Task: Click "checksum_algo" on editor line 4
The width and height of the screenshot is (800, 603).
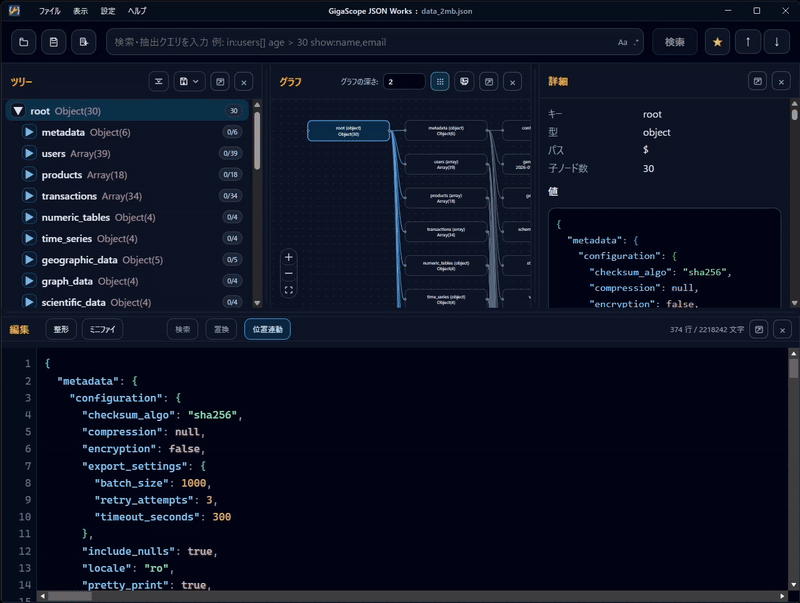Action: click(x=129, y=415)
